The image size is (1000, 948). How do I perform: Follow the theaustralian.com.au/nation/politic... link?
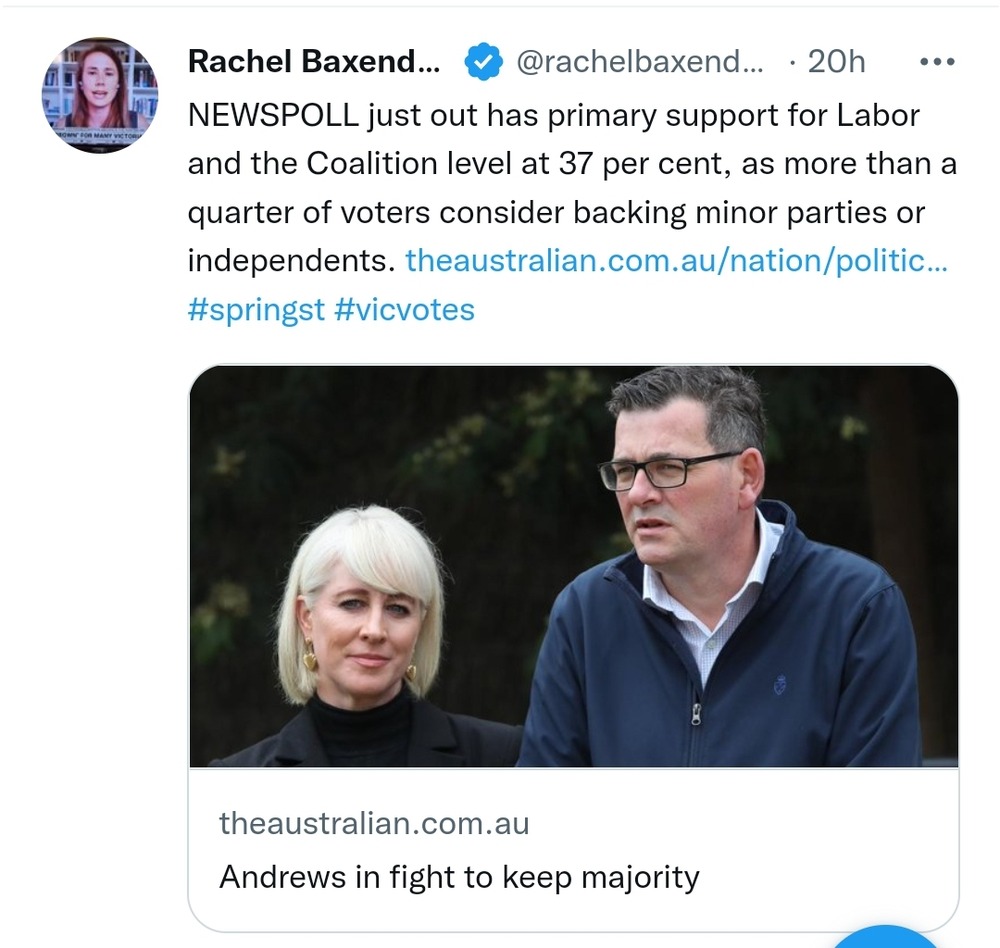(x=676, y=261)
